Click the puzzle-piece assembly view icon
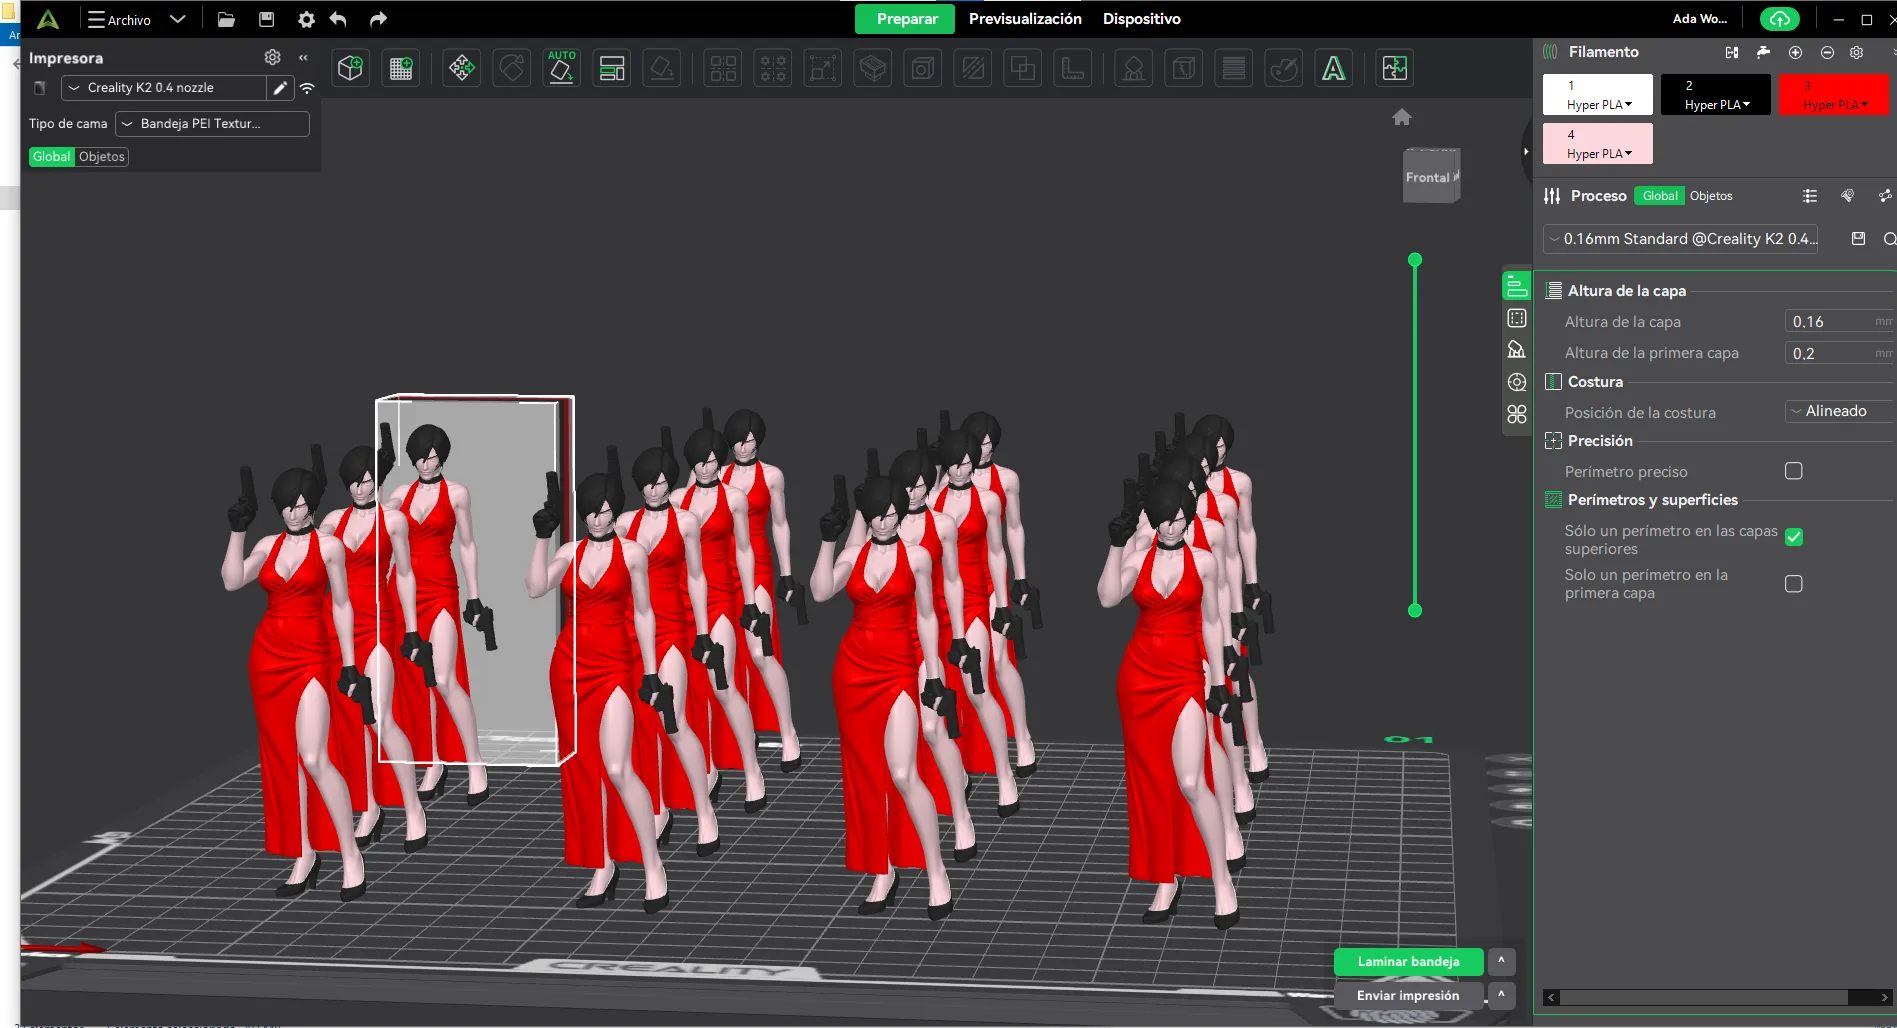 click(1394, 68)
